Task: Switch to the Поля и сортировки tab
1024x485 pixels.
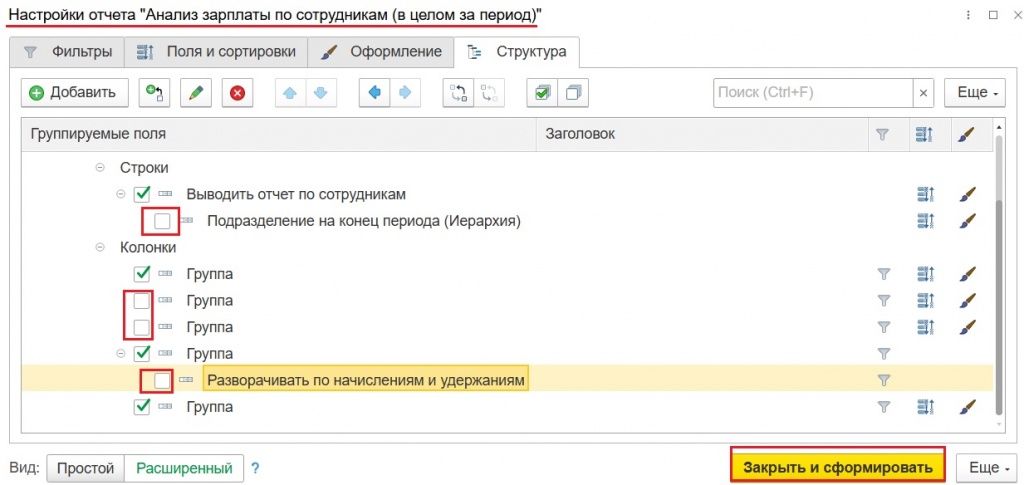Action: coord(215,52)
